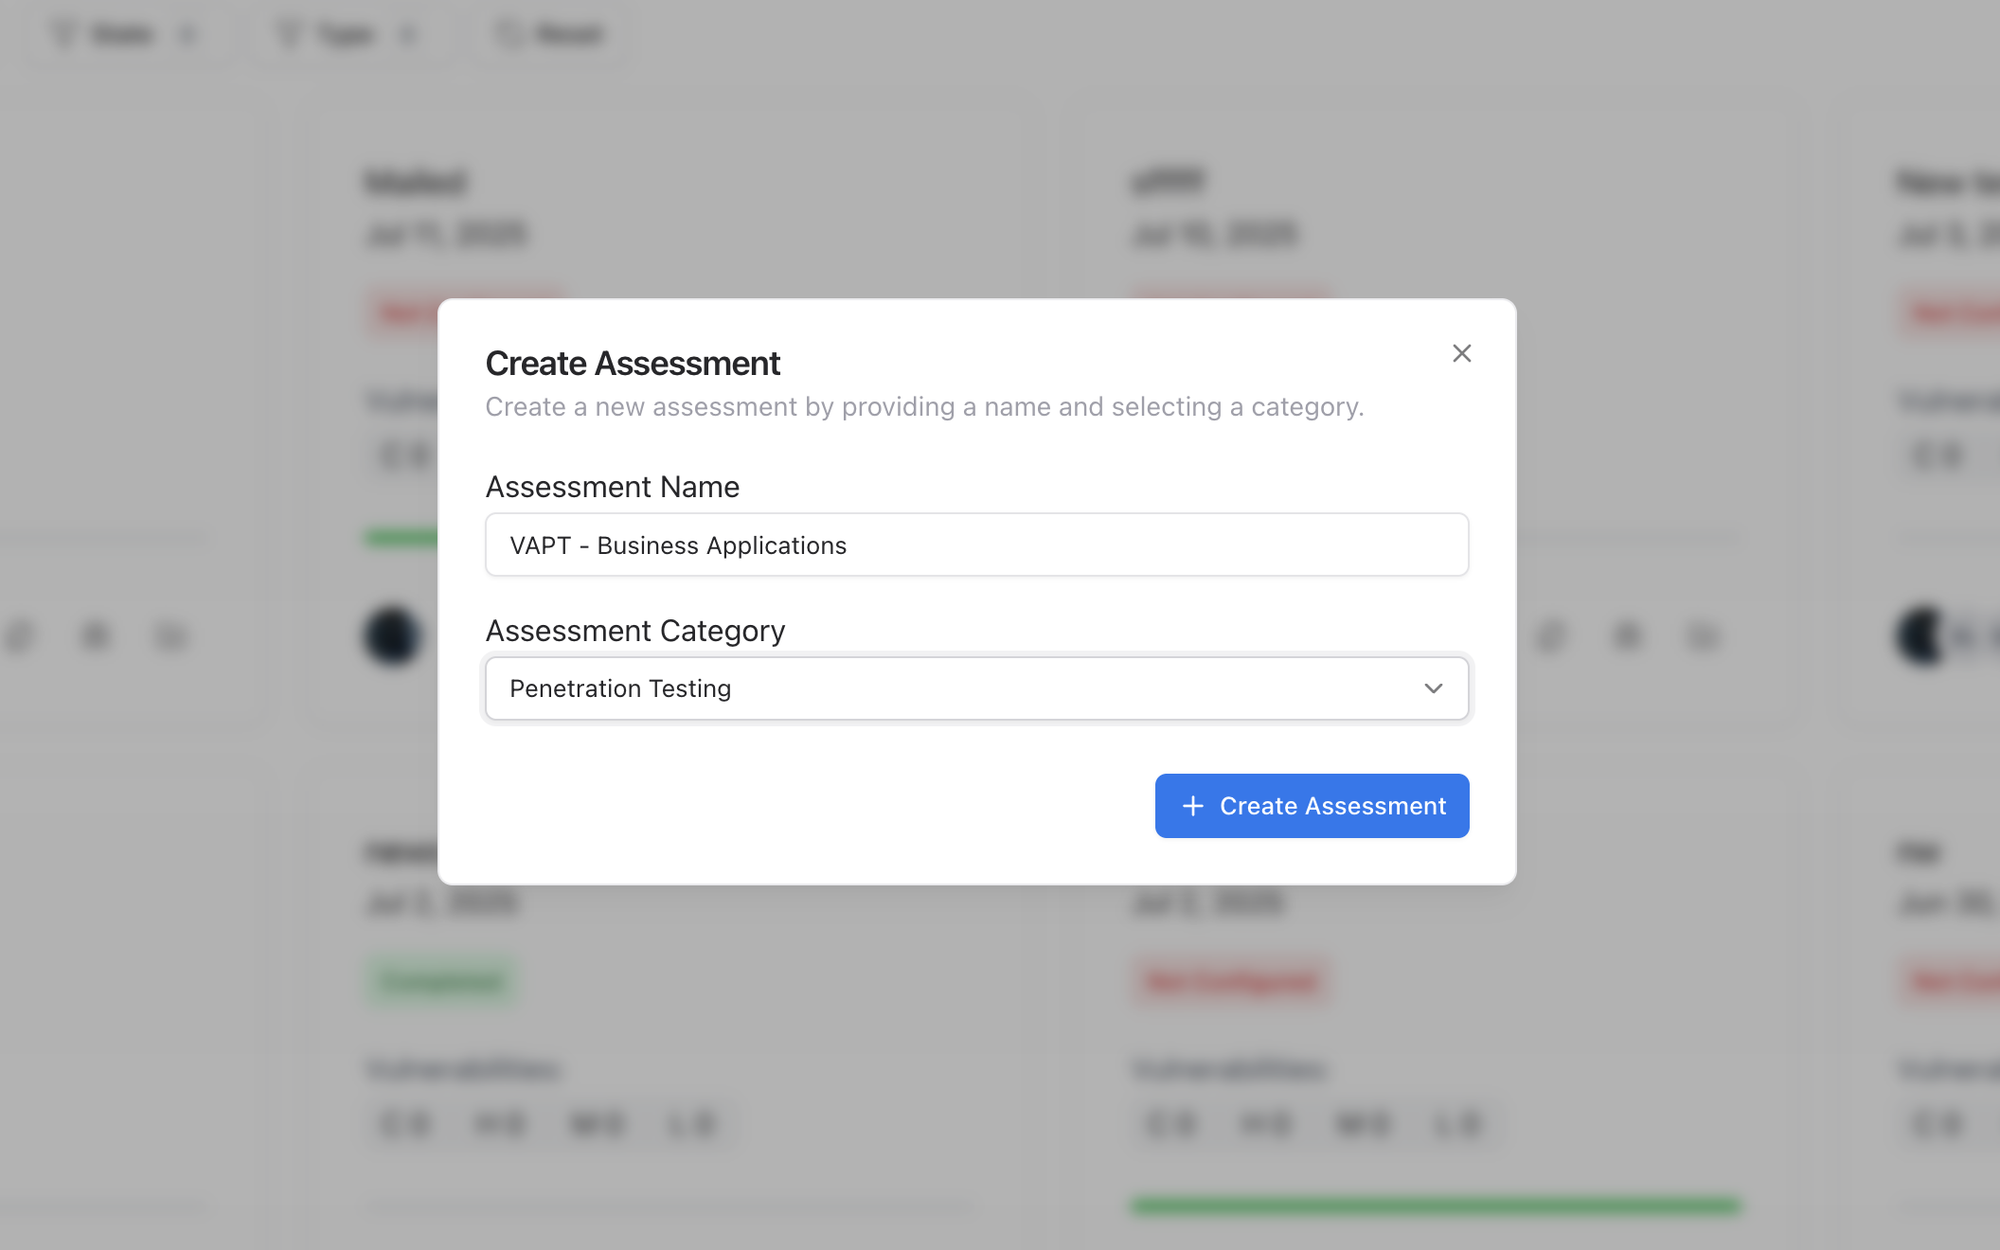Click inside the Assessment Name input field
This screenshot has width=2000, height=1250.
(976, 545)
